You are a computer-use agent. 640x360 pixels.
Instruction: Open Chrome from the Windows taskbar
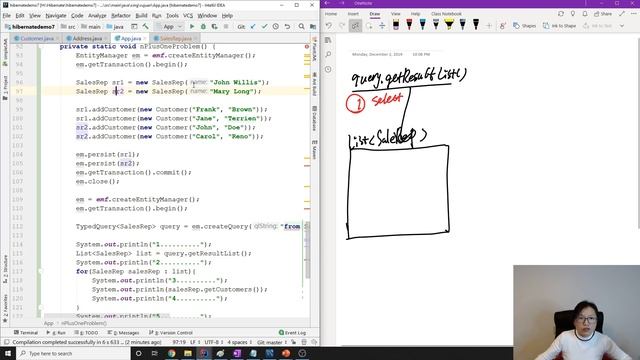(171, 353)
